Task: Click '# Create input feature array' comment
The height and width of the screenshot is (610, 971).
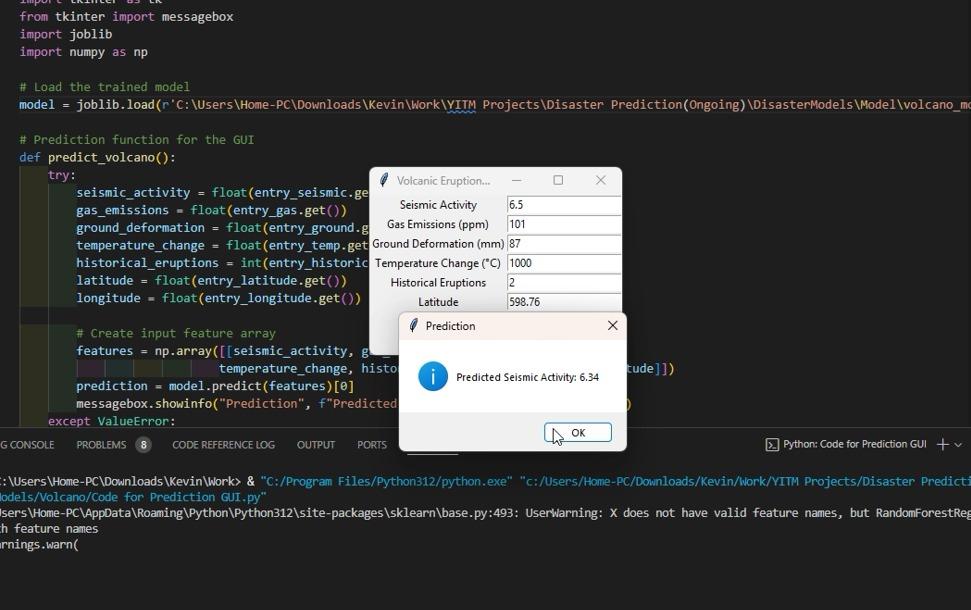Action: (x=176, y=333)
